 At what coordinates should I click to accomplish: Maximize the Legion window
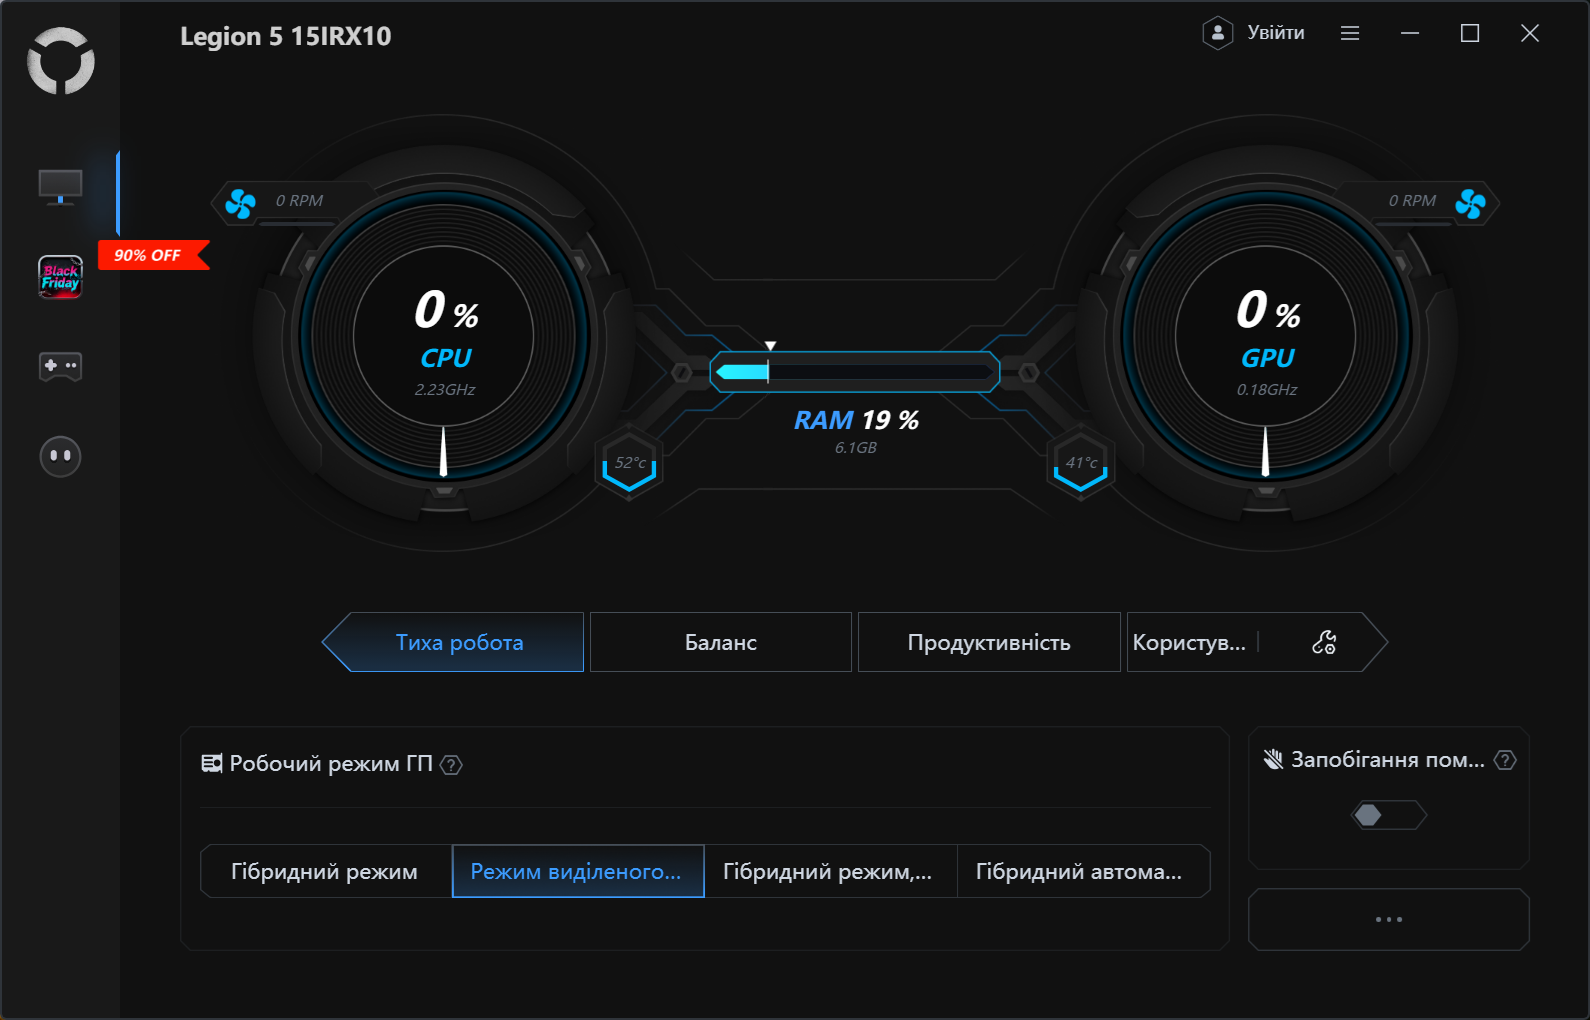point(1470,33)
